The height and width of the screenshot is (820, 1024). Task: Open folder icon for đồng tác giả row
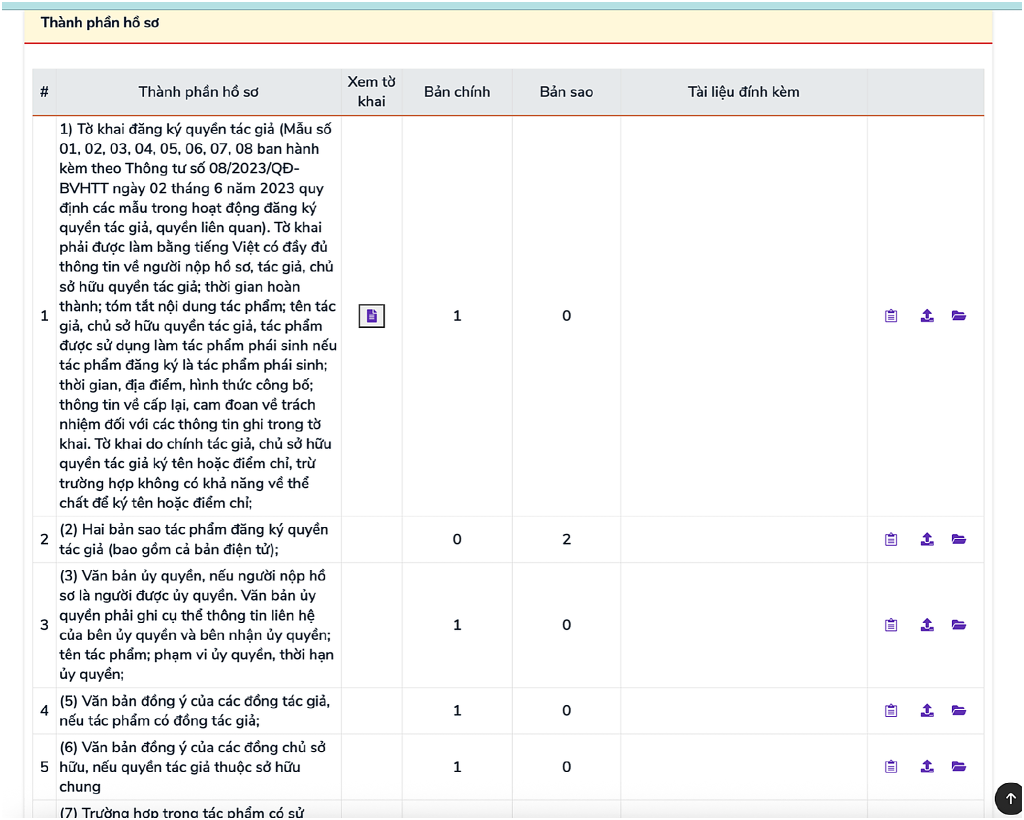click(959, 710)
